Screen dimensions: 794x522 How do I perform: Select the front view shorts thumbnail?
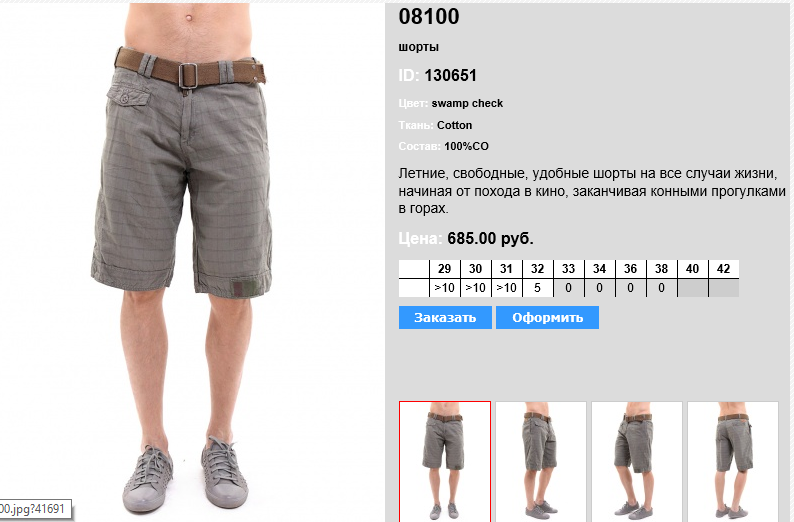pos(445,461)
